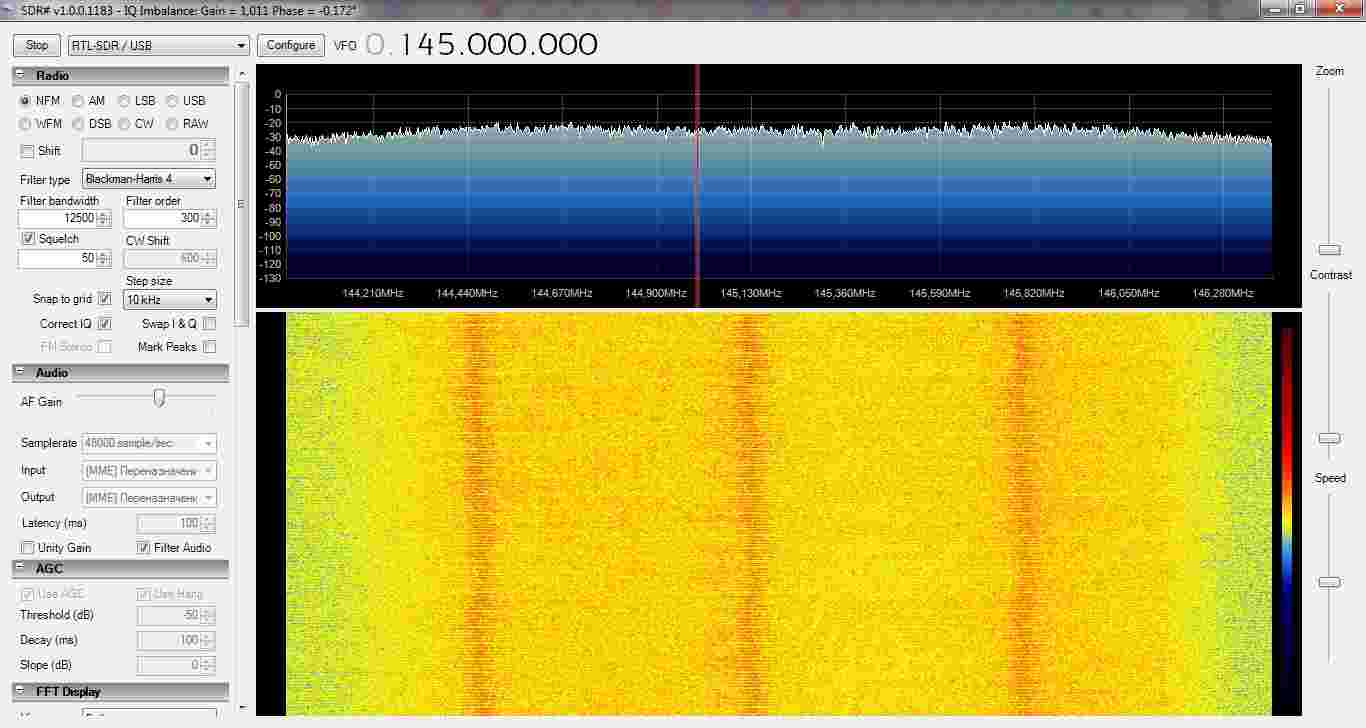
Task: Click the 144,670MHz label on spectrum axis
Action: (x=562, y=294)
